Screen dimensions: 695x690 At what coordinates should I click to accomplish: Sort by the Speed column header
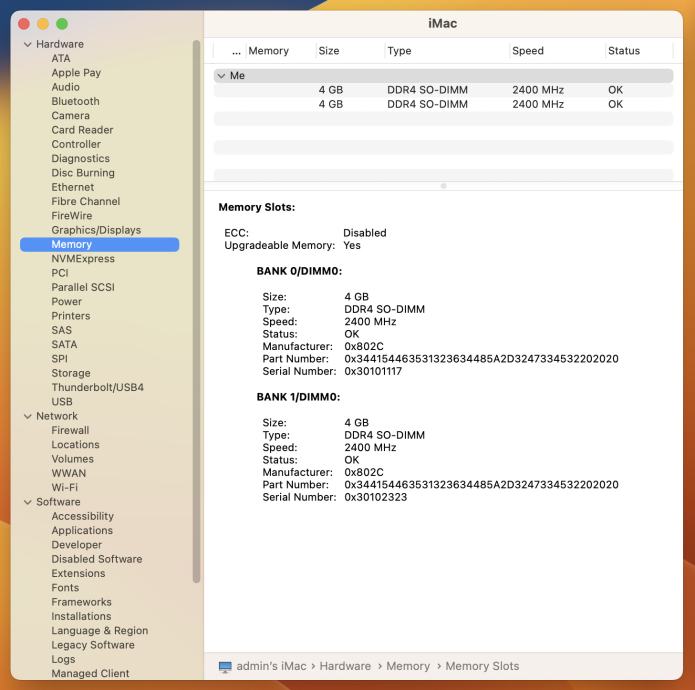coord(527,51)
